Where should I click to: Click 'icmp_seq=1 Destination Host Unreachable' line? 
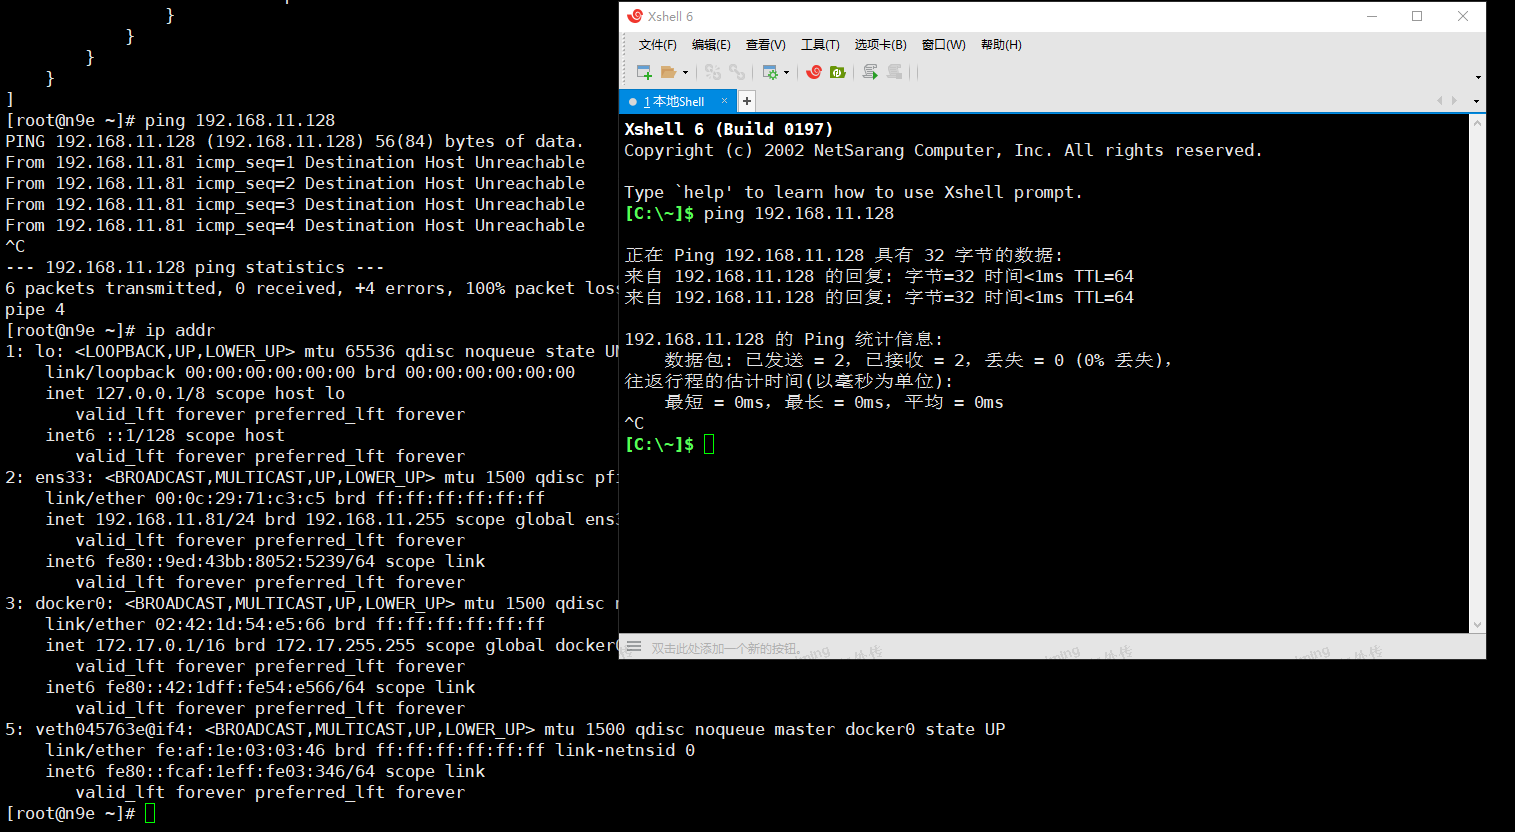(x=295, y=162)
